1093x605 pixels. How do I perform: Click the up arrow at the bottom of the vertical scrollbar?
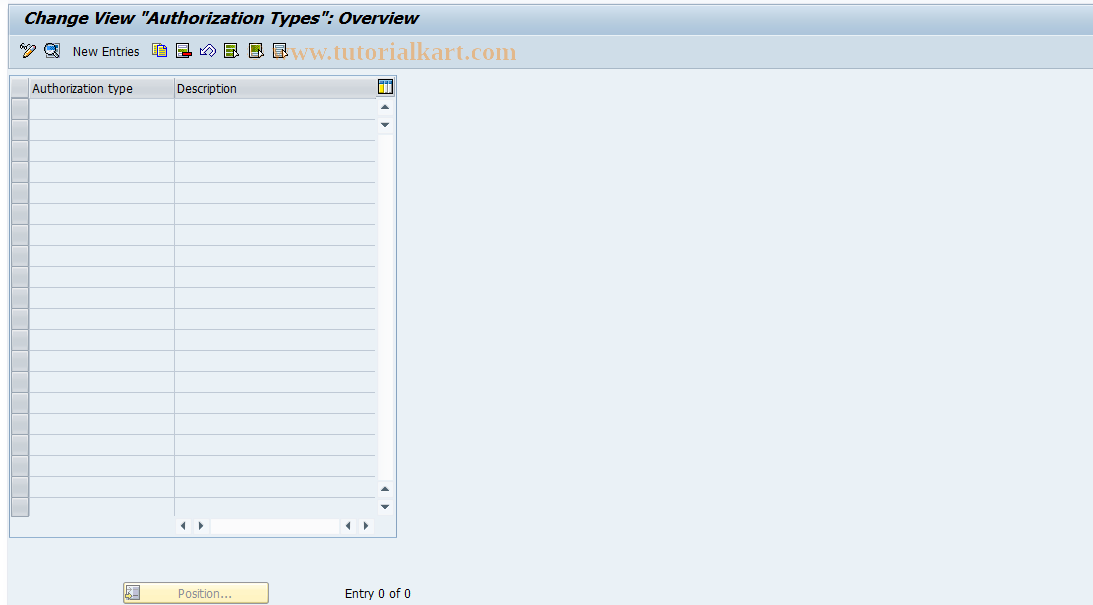point(385,489)
